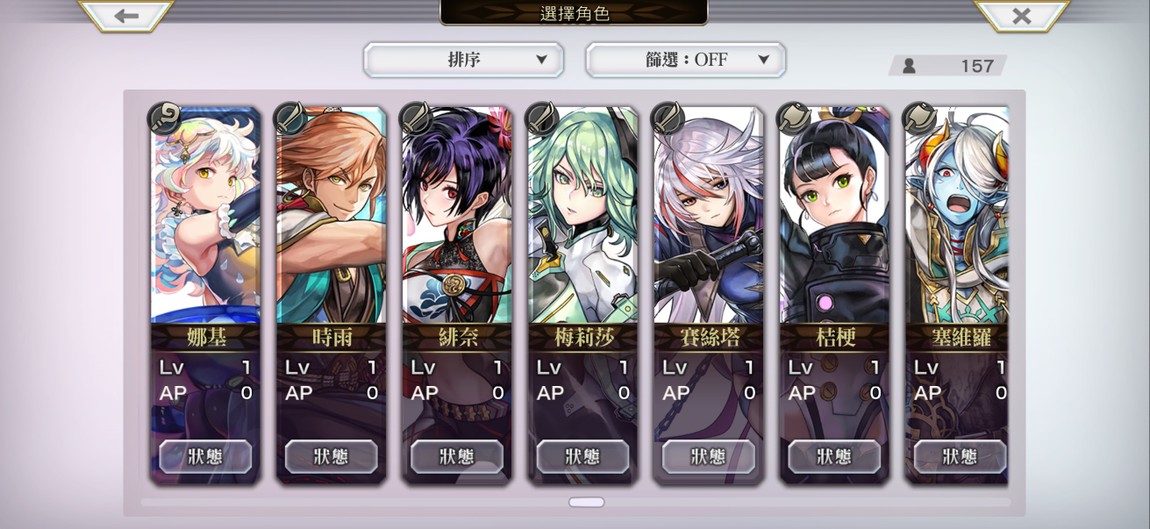Click the axe class icon on 桔梗's card

tap(794, 117)
